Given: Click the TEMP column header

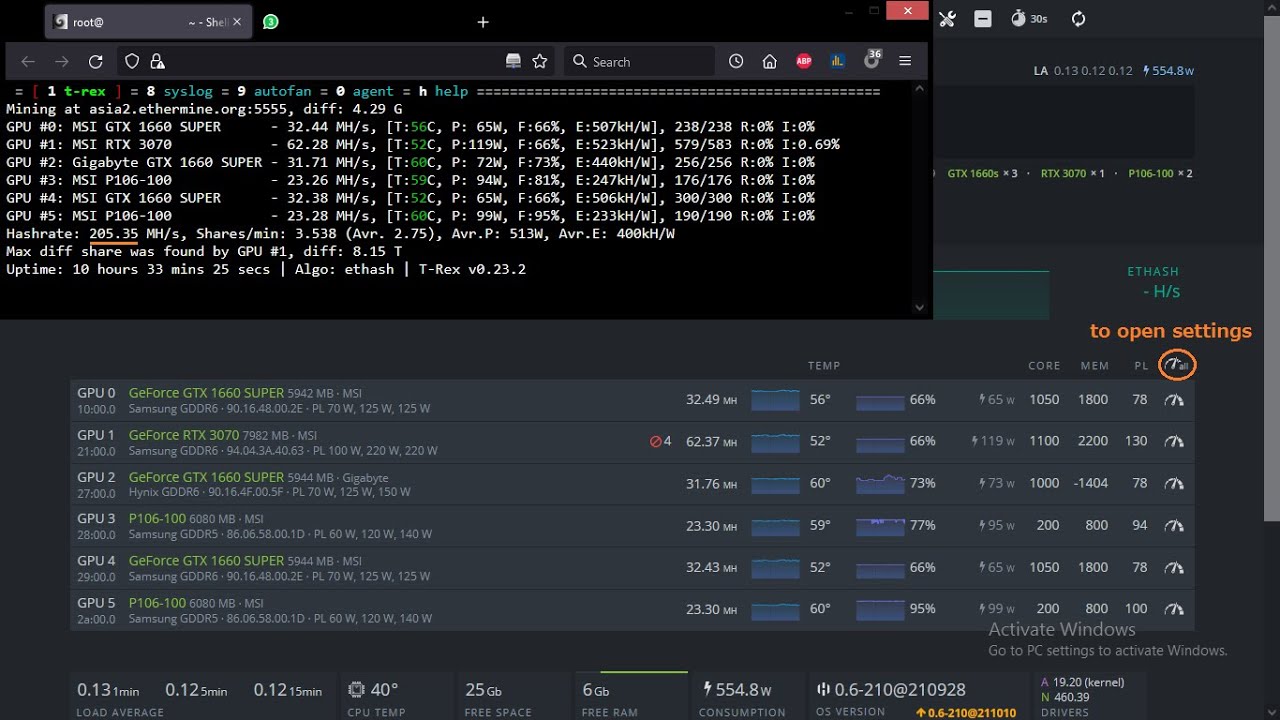Looking at the screenshot, I should pos(824,366).
